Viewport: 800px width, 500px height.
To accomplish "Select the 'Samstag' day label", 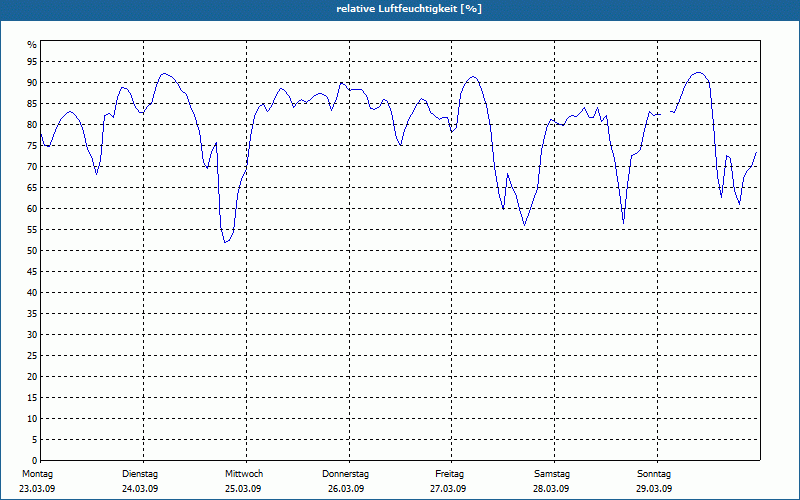I will click(552, 474).
